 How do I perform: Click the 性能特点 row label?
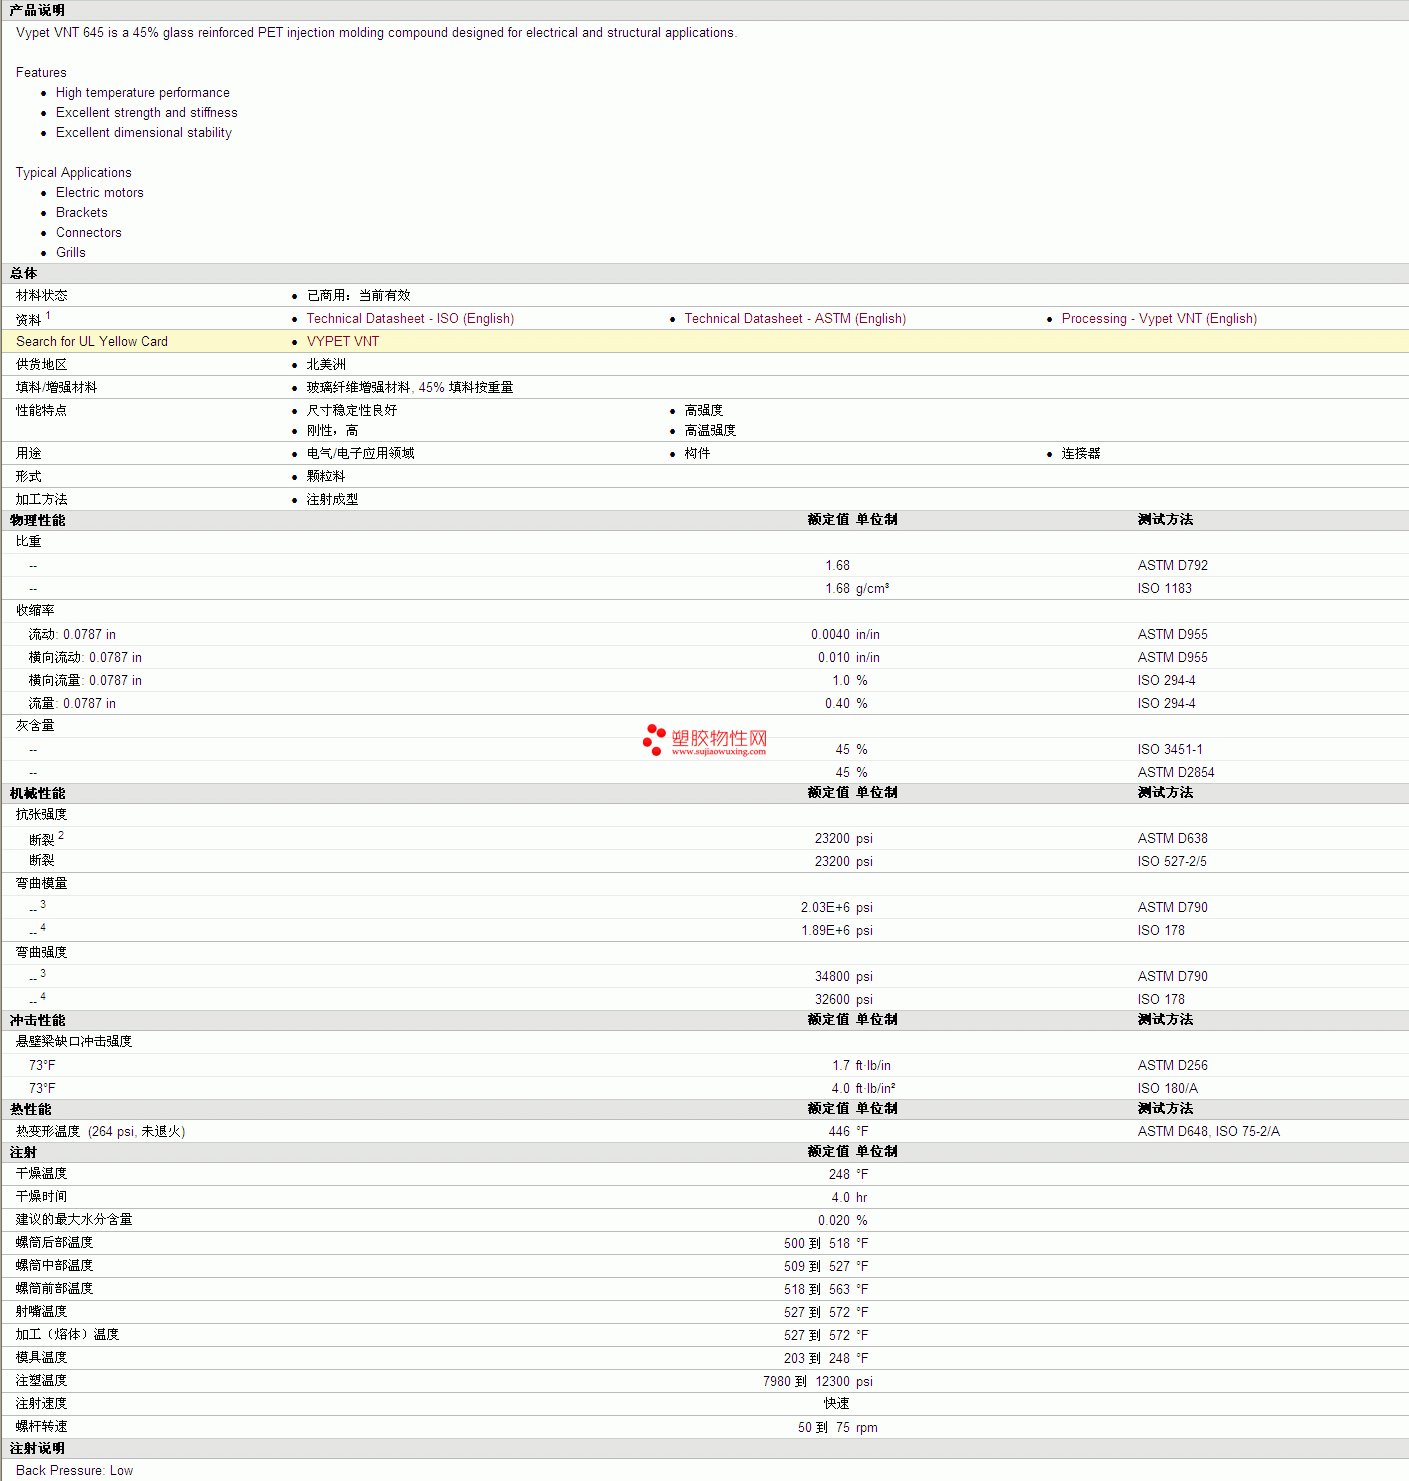click(42, 411)
